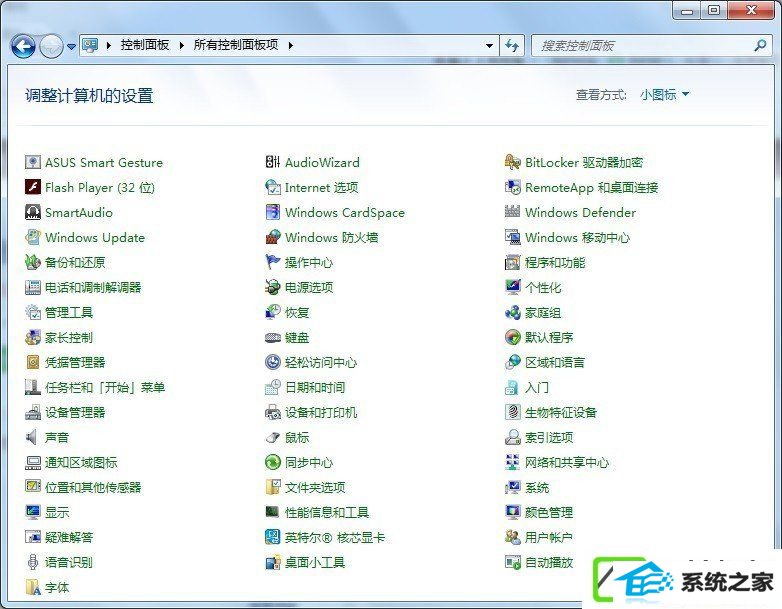Click the Forward navigation button
The height and width of the screenshot is (609, 782).
pyautogui.click(x=51, y=46)
